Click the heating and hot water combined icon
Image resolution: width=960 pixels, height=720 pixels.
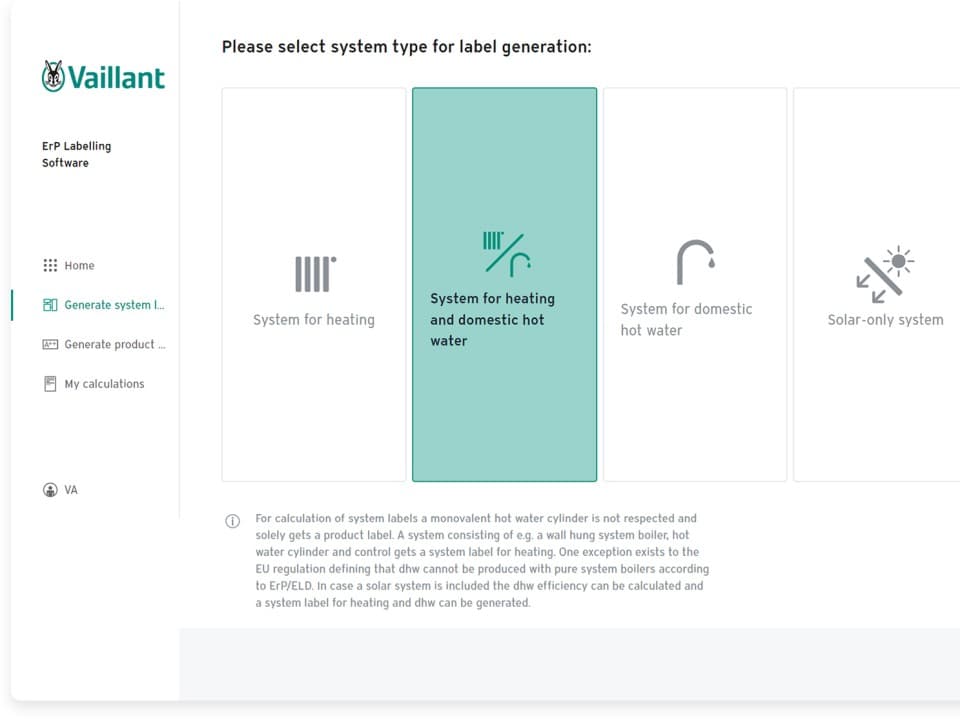click(506, 253)
